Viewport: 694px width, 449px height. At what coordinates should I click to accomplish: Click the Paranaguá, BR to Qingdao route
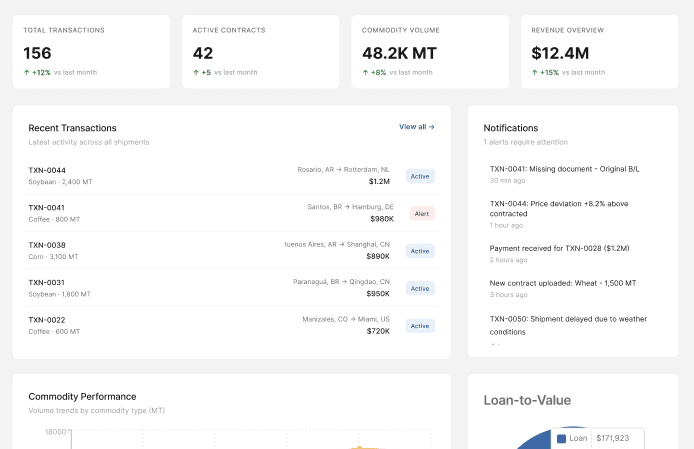pyautogui.click(x=341, y=282)
